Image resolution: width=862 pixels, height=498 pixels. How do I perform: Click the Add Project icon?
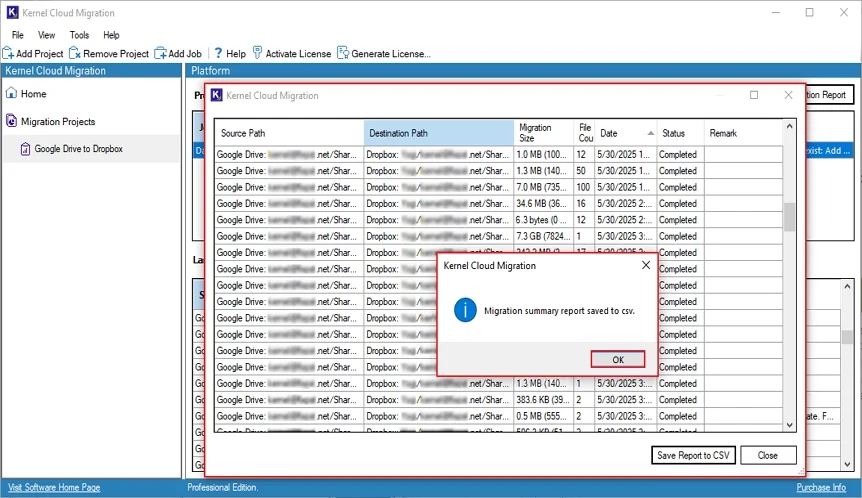(x=8, y=53)
